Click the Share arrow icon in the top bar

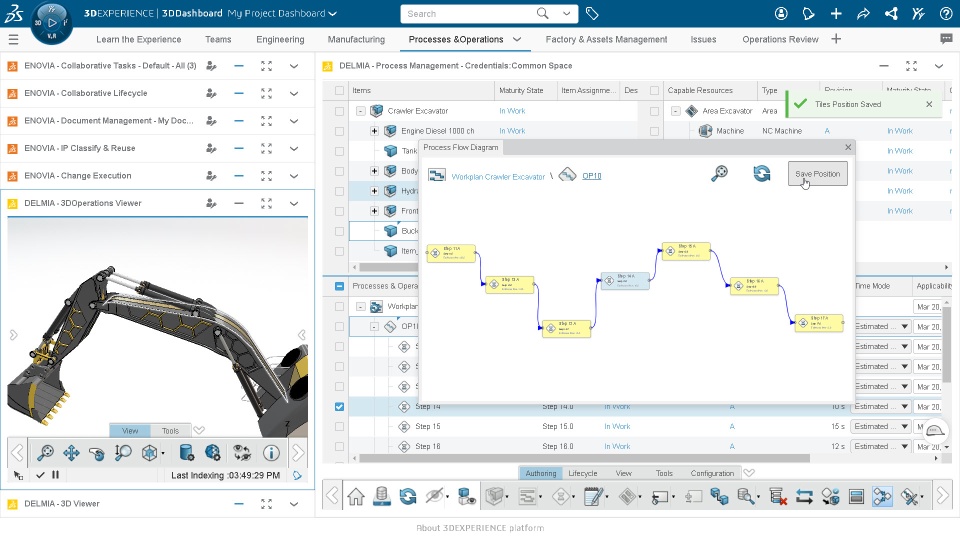pyautogui.click(x=863, y=13)
